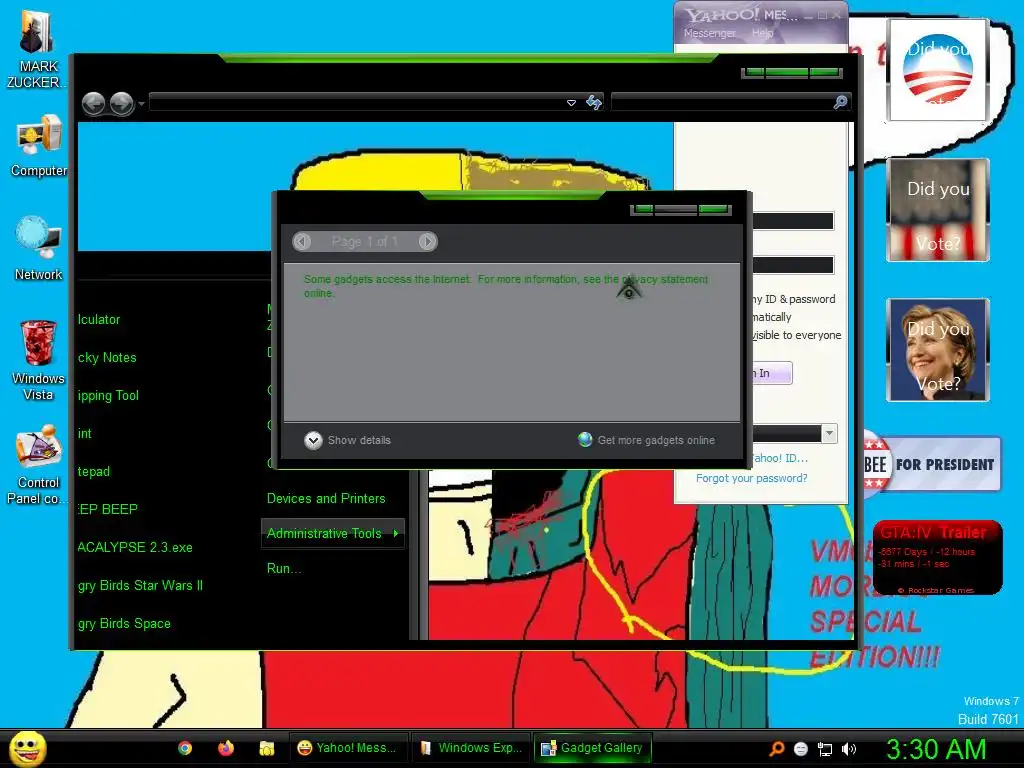The width and height of the screenshot is (1024, 768).
Task: Select the 'int' program entry
Action: [x=85, y=433]
